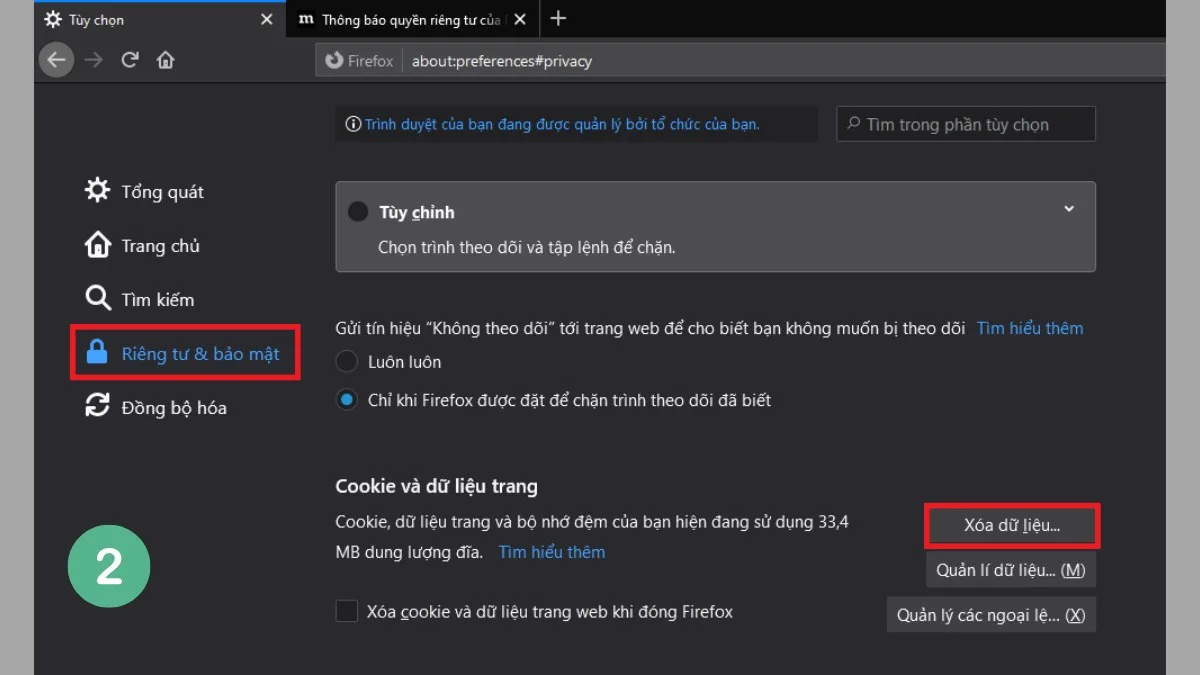Click the Cookie và dữ liệu trang heading
Viewport: 1200px width, 675px height.
click(436, 486)
